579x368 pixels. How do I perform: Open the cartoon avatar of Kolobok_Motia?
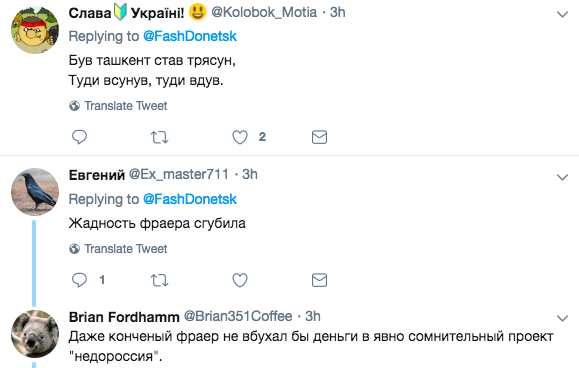coord(35,30)
